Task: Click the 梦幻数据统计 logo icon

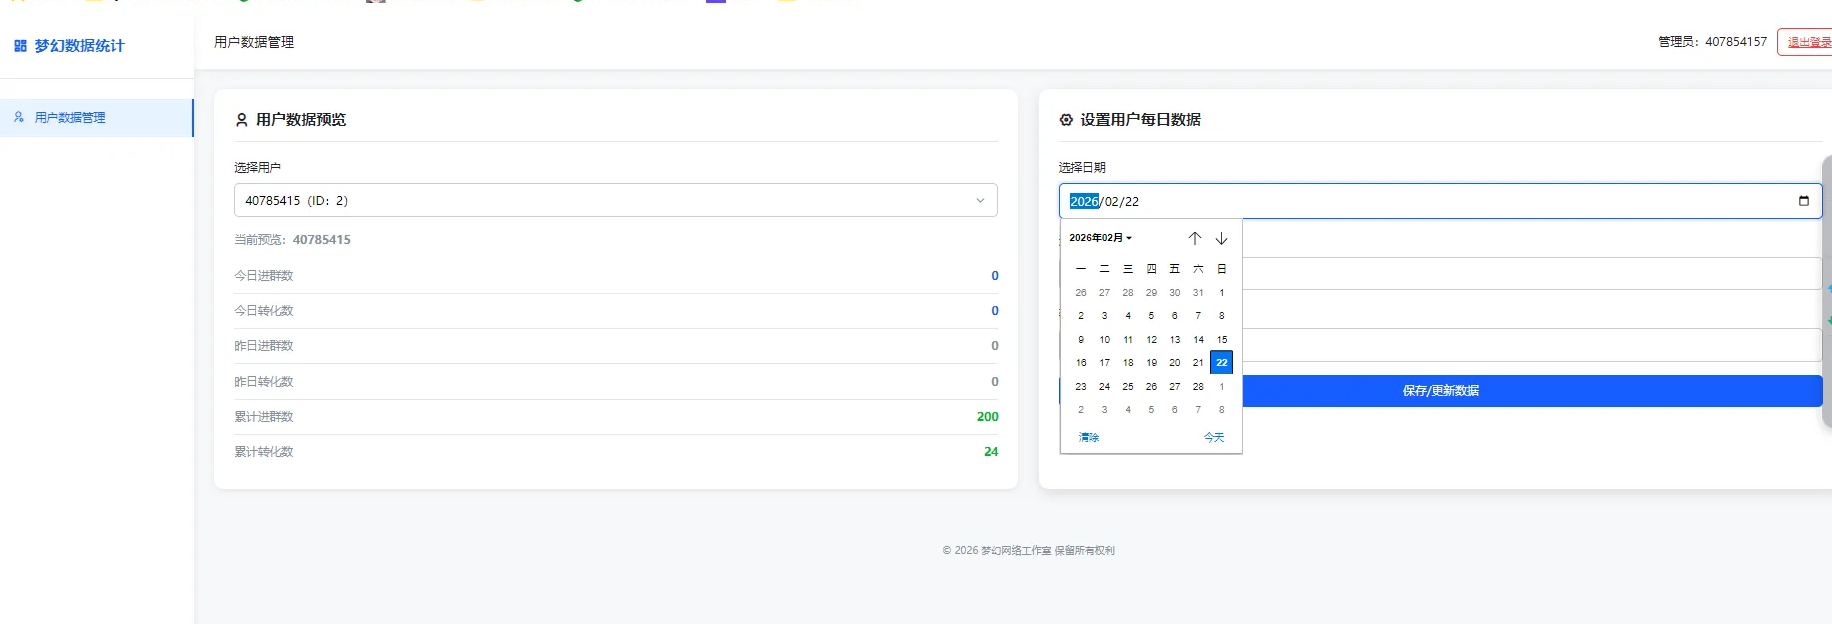Action: click(20, 46)
